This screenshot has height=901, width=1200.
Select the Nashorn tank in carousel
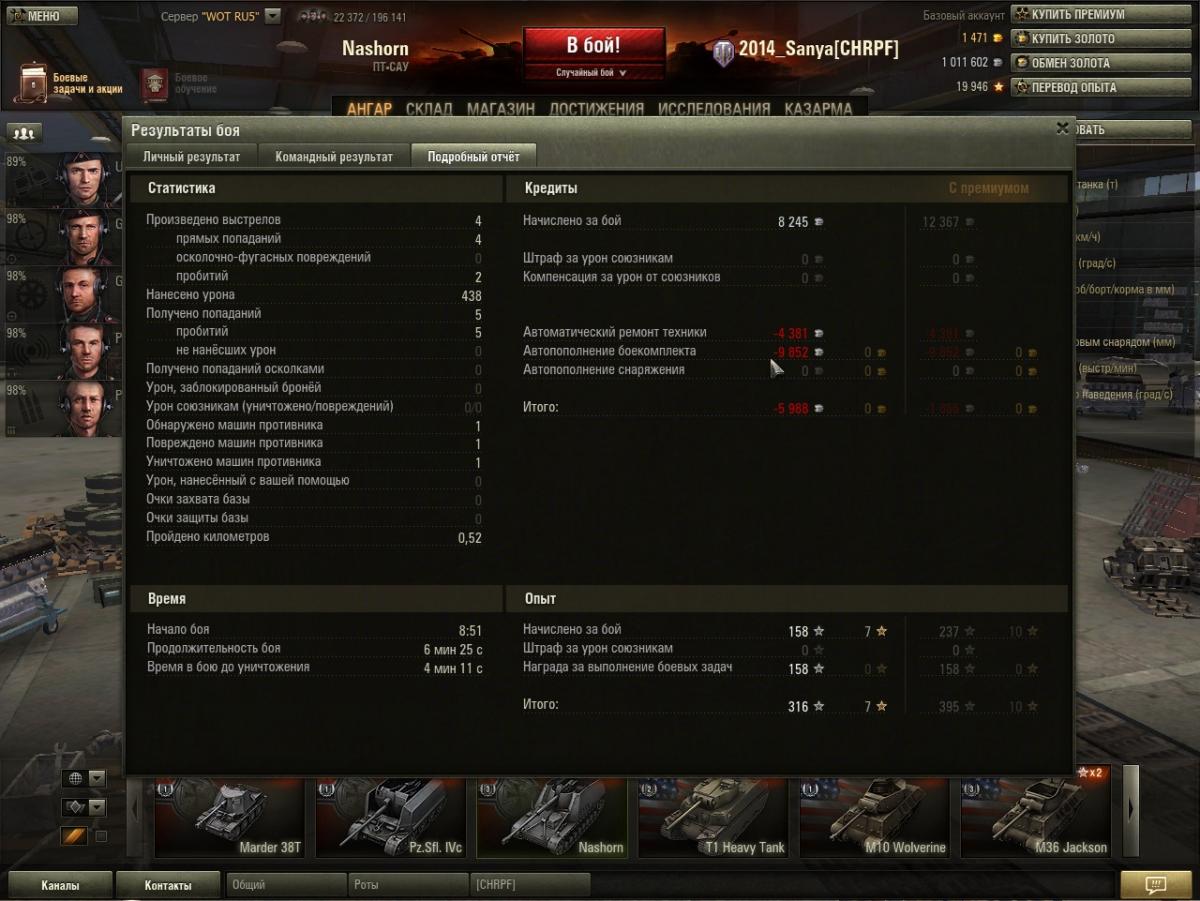click(552, 819)
